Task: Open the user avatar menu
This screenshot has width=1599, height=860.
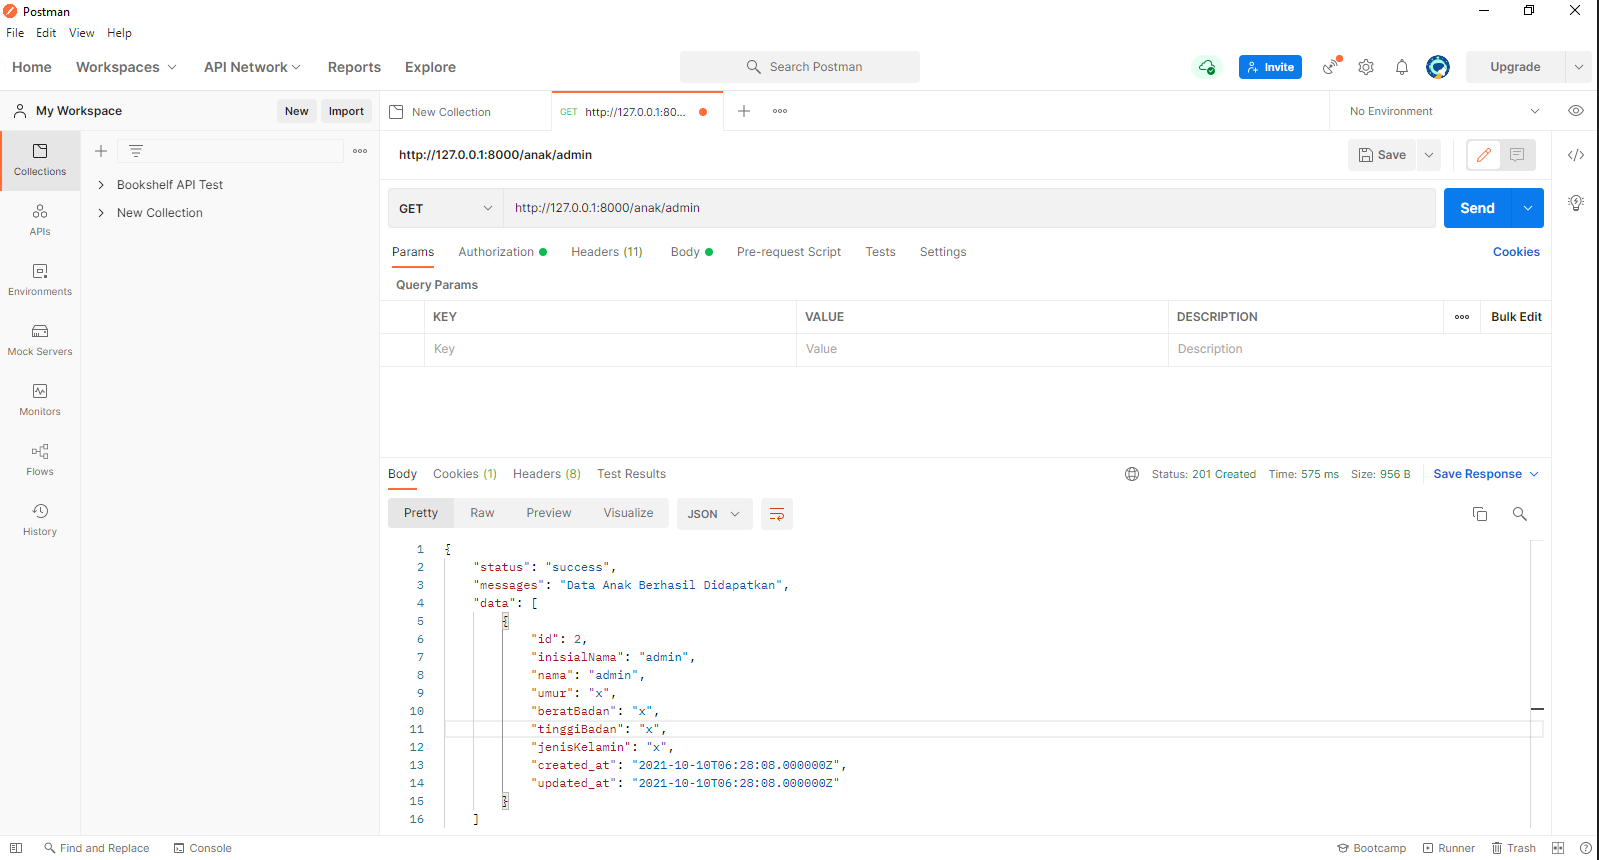Action: pyautogui.click(x=1438, y=67)
